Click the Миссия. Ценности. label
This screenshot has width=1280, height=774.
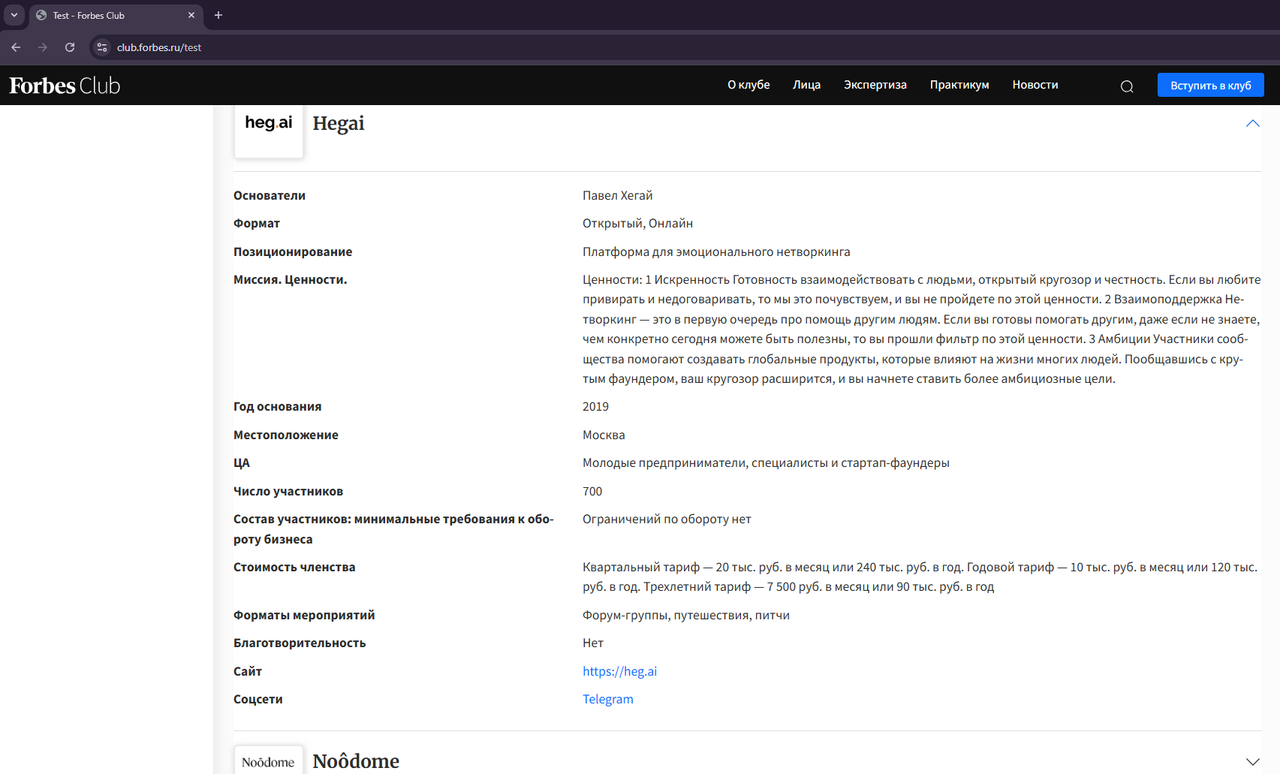(291, 279)
